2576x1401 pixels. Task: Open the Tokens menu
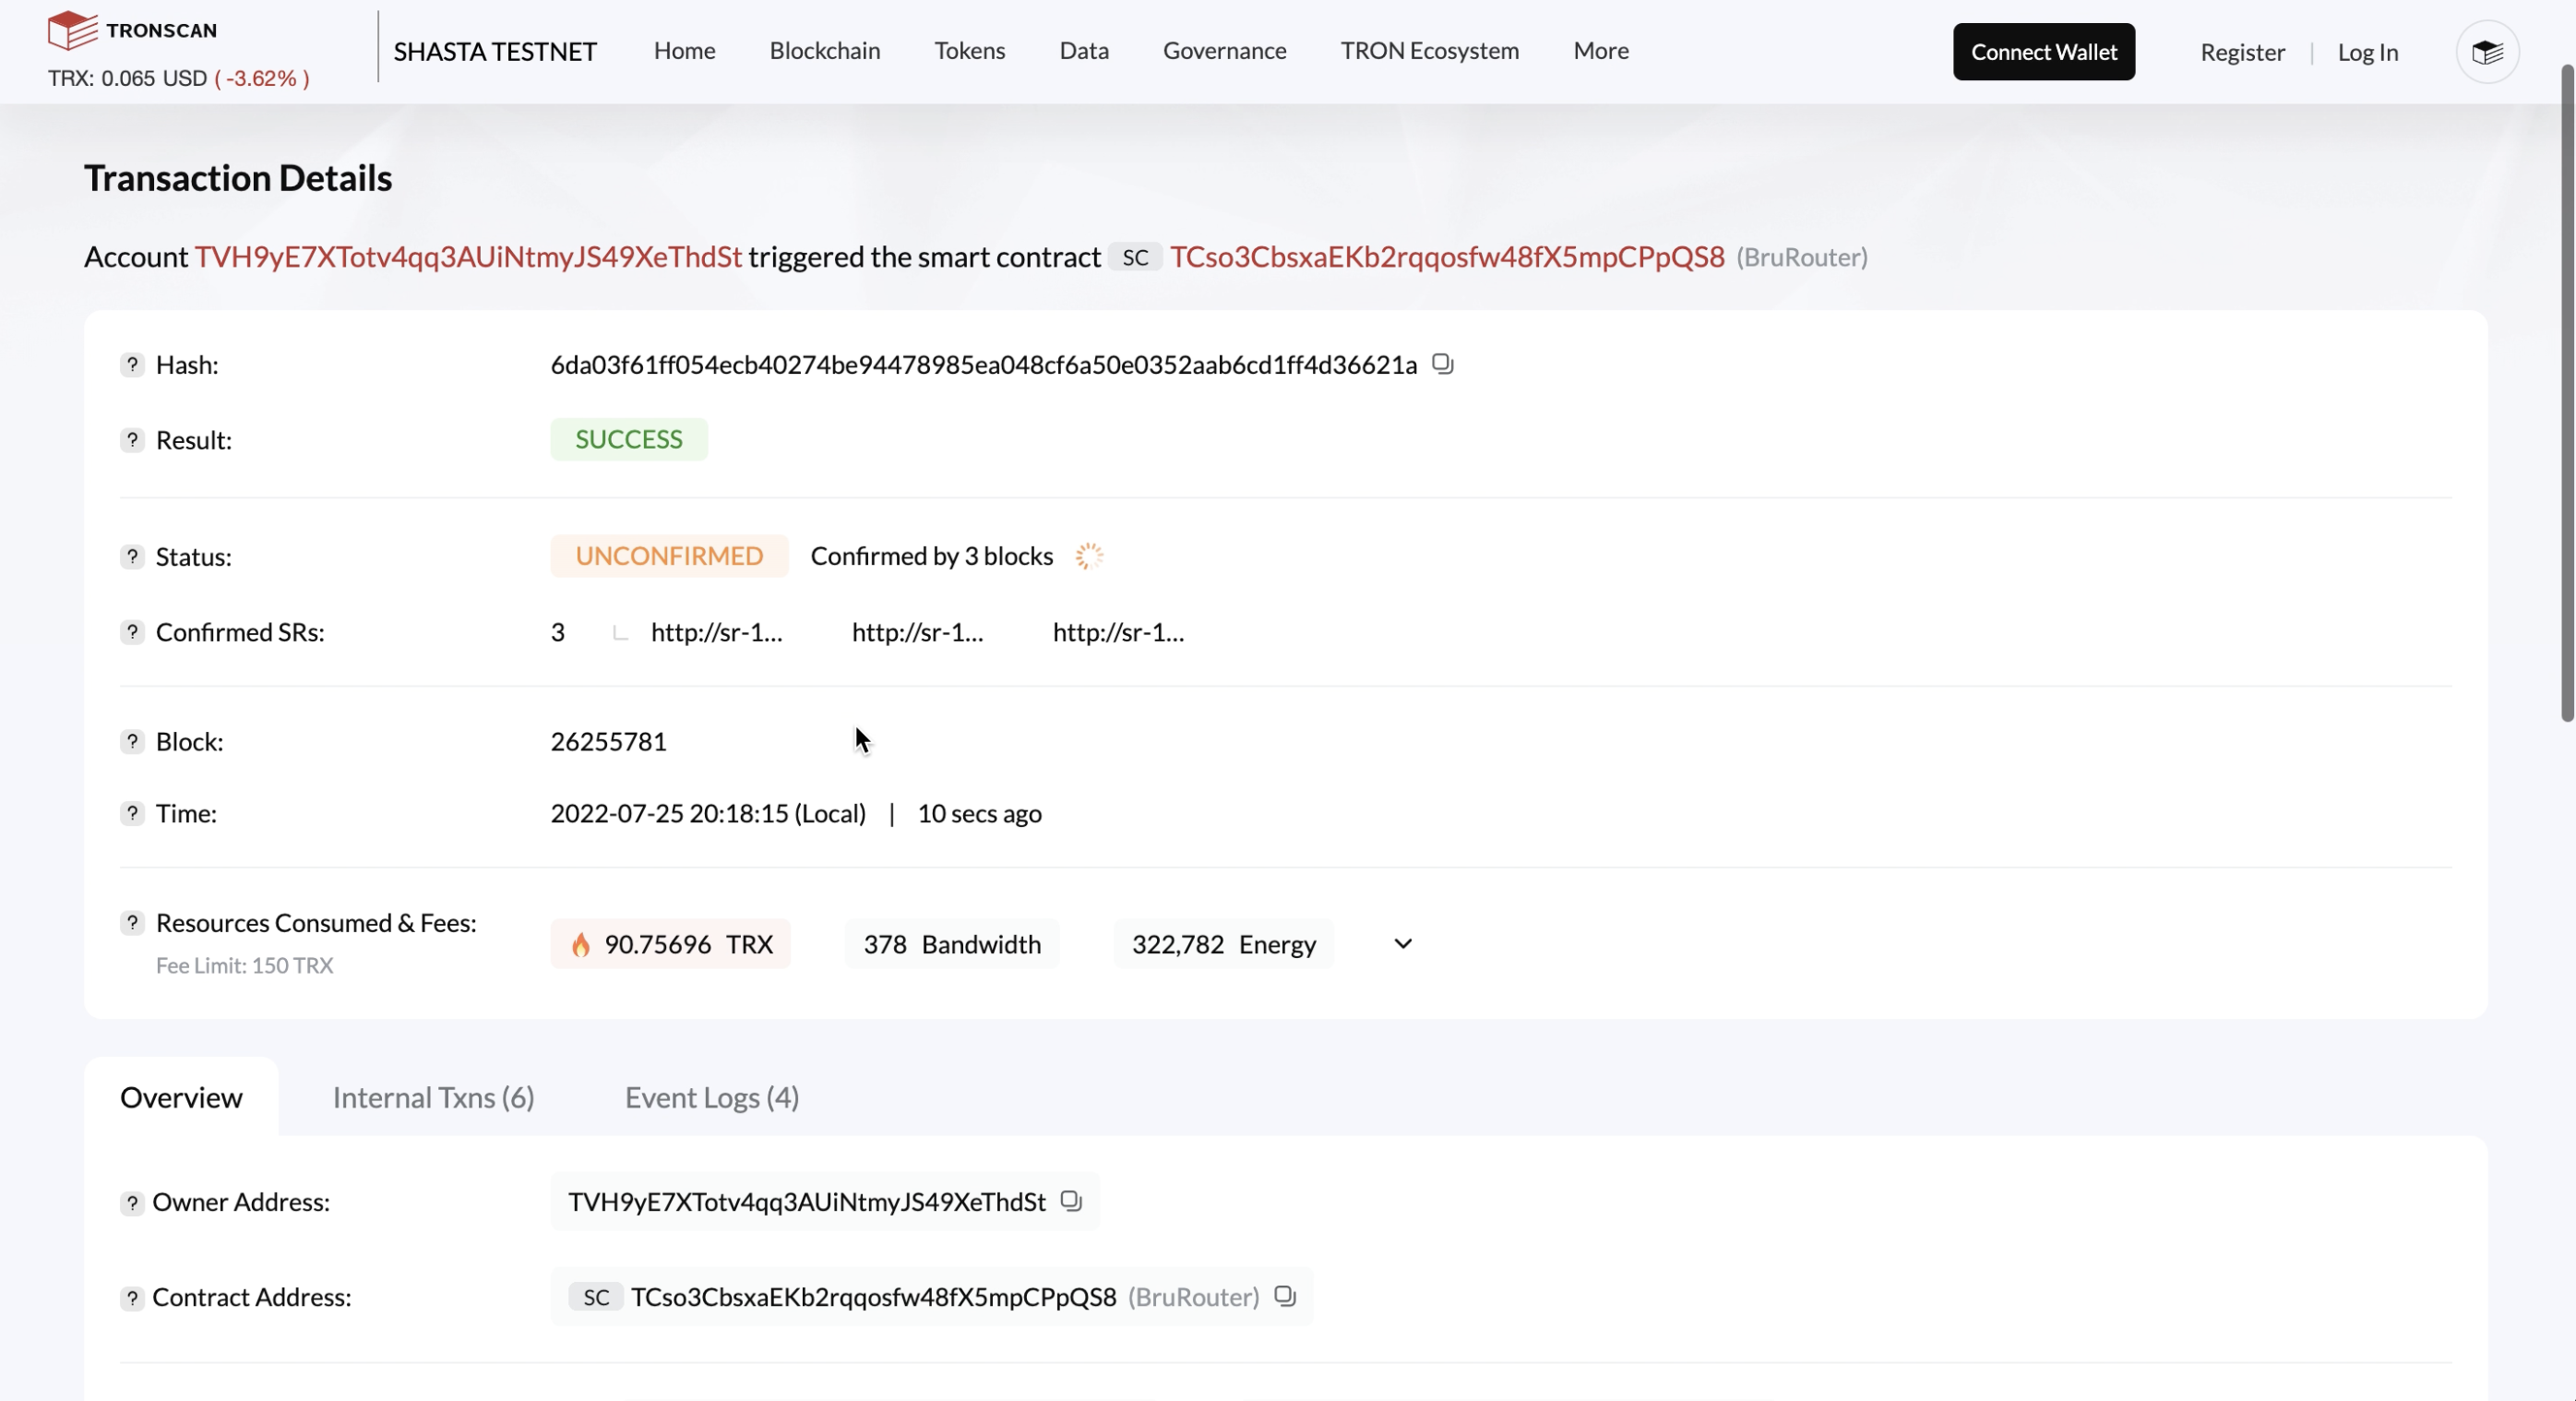pos(969,51)
